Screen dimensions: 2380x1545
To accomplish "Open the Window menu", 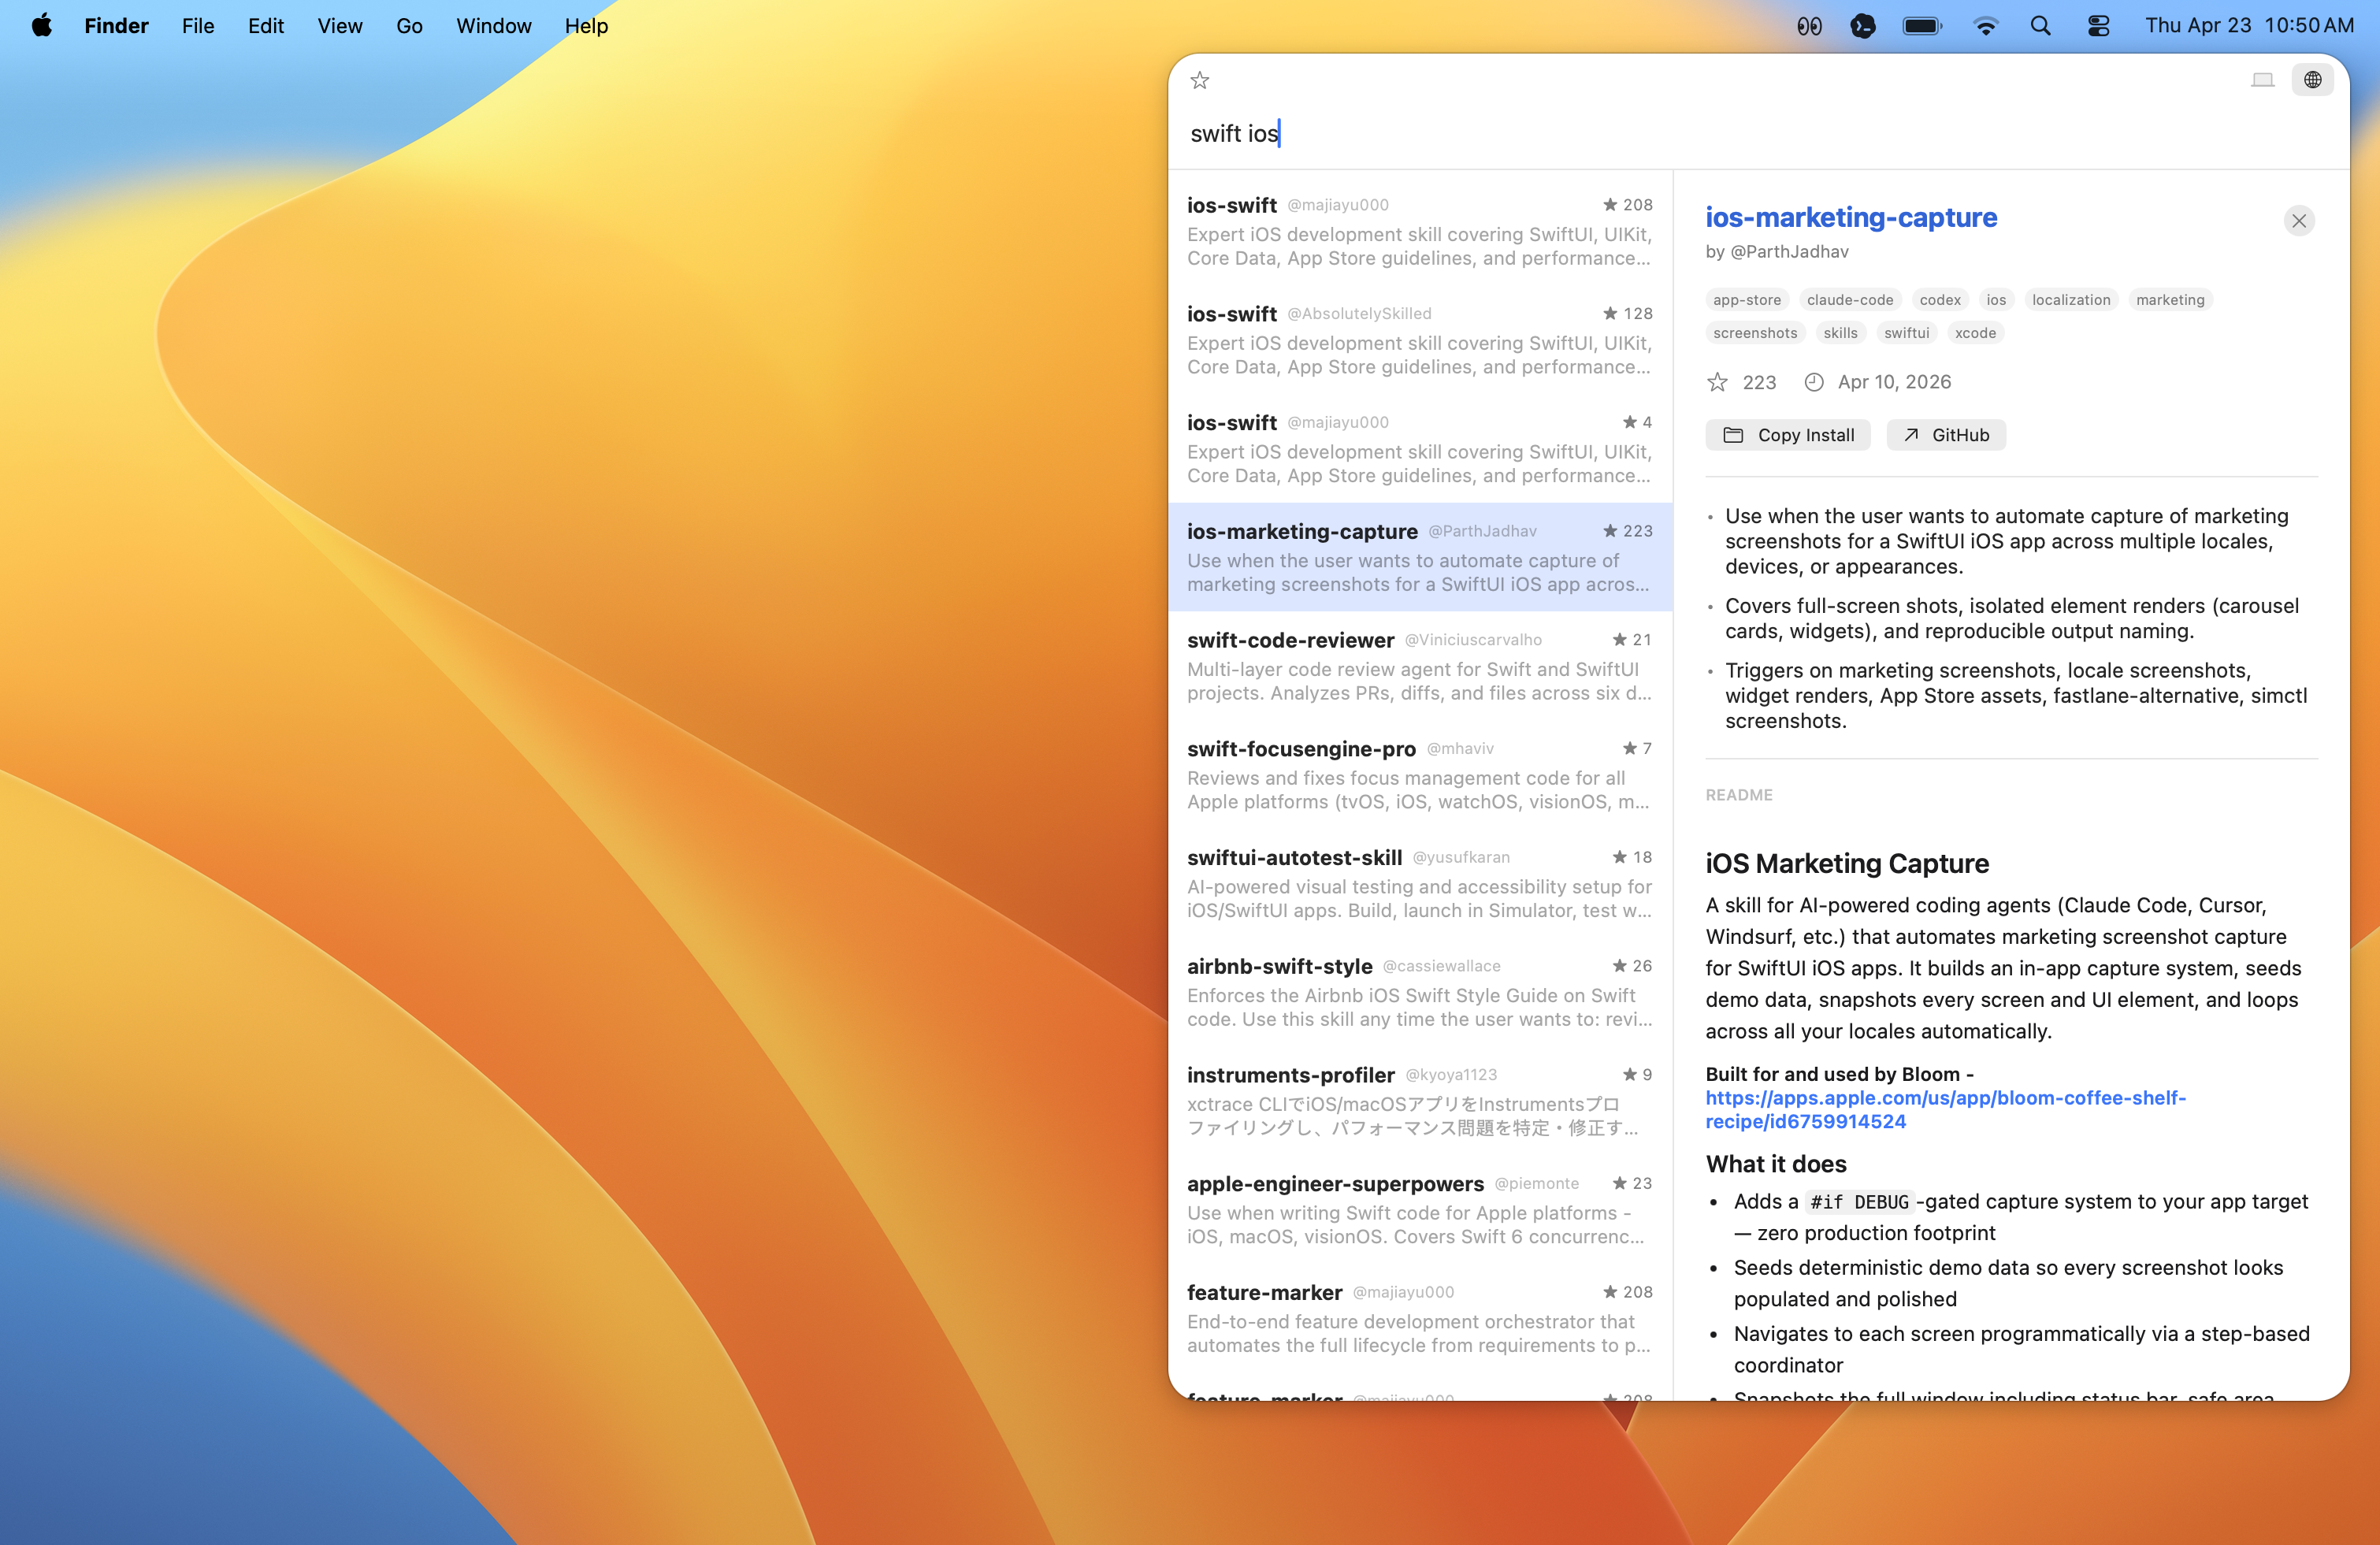I will [x=494, y=26].
